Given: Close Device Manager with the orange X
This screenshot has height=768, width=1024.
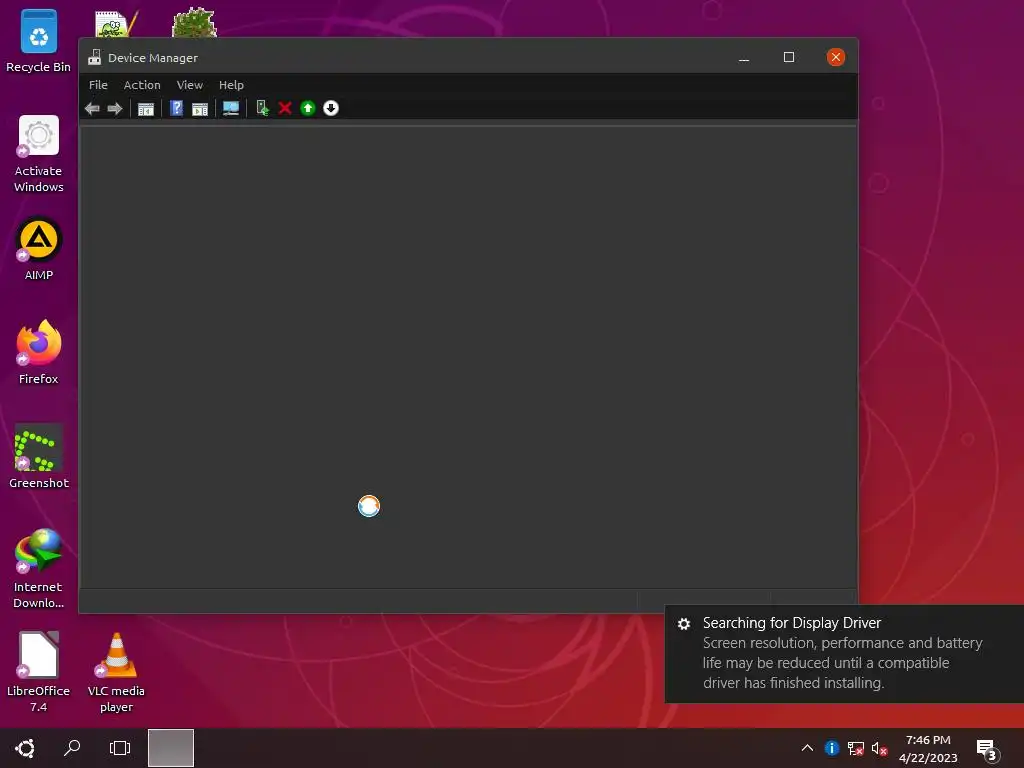Looking at the screenshot, I should point(835,57).
